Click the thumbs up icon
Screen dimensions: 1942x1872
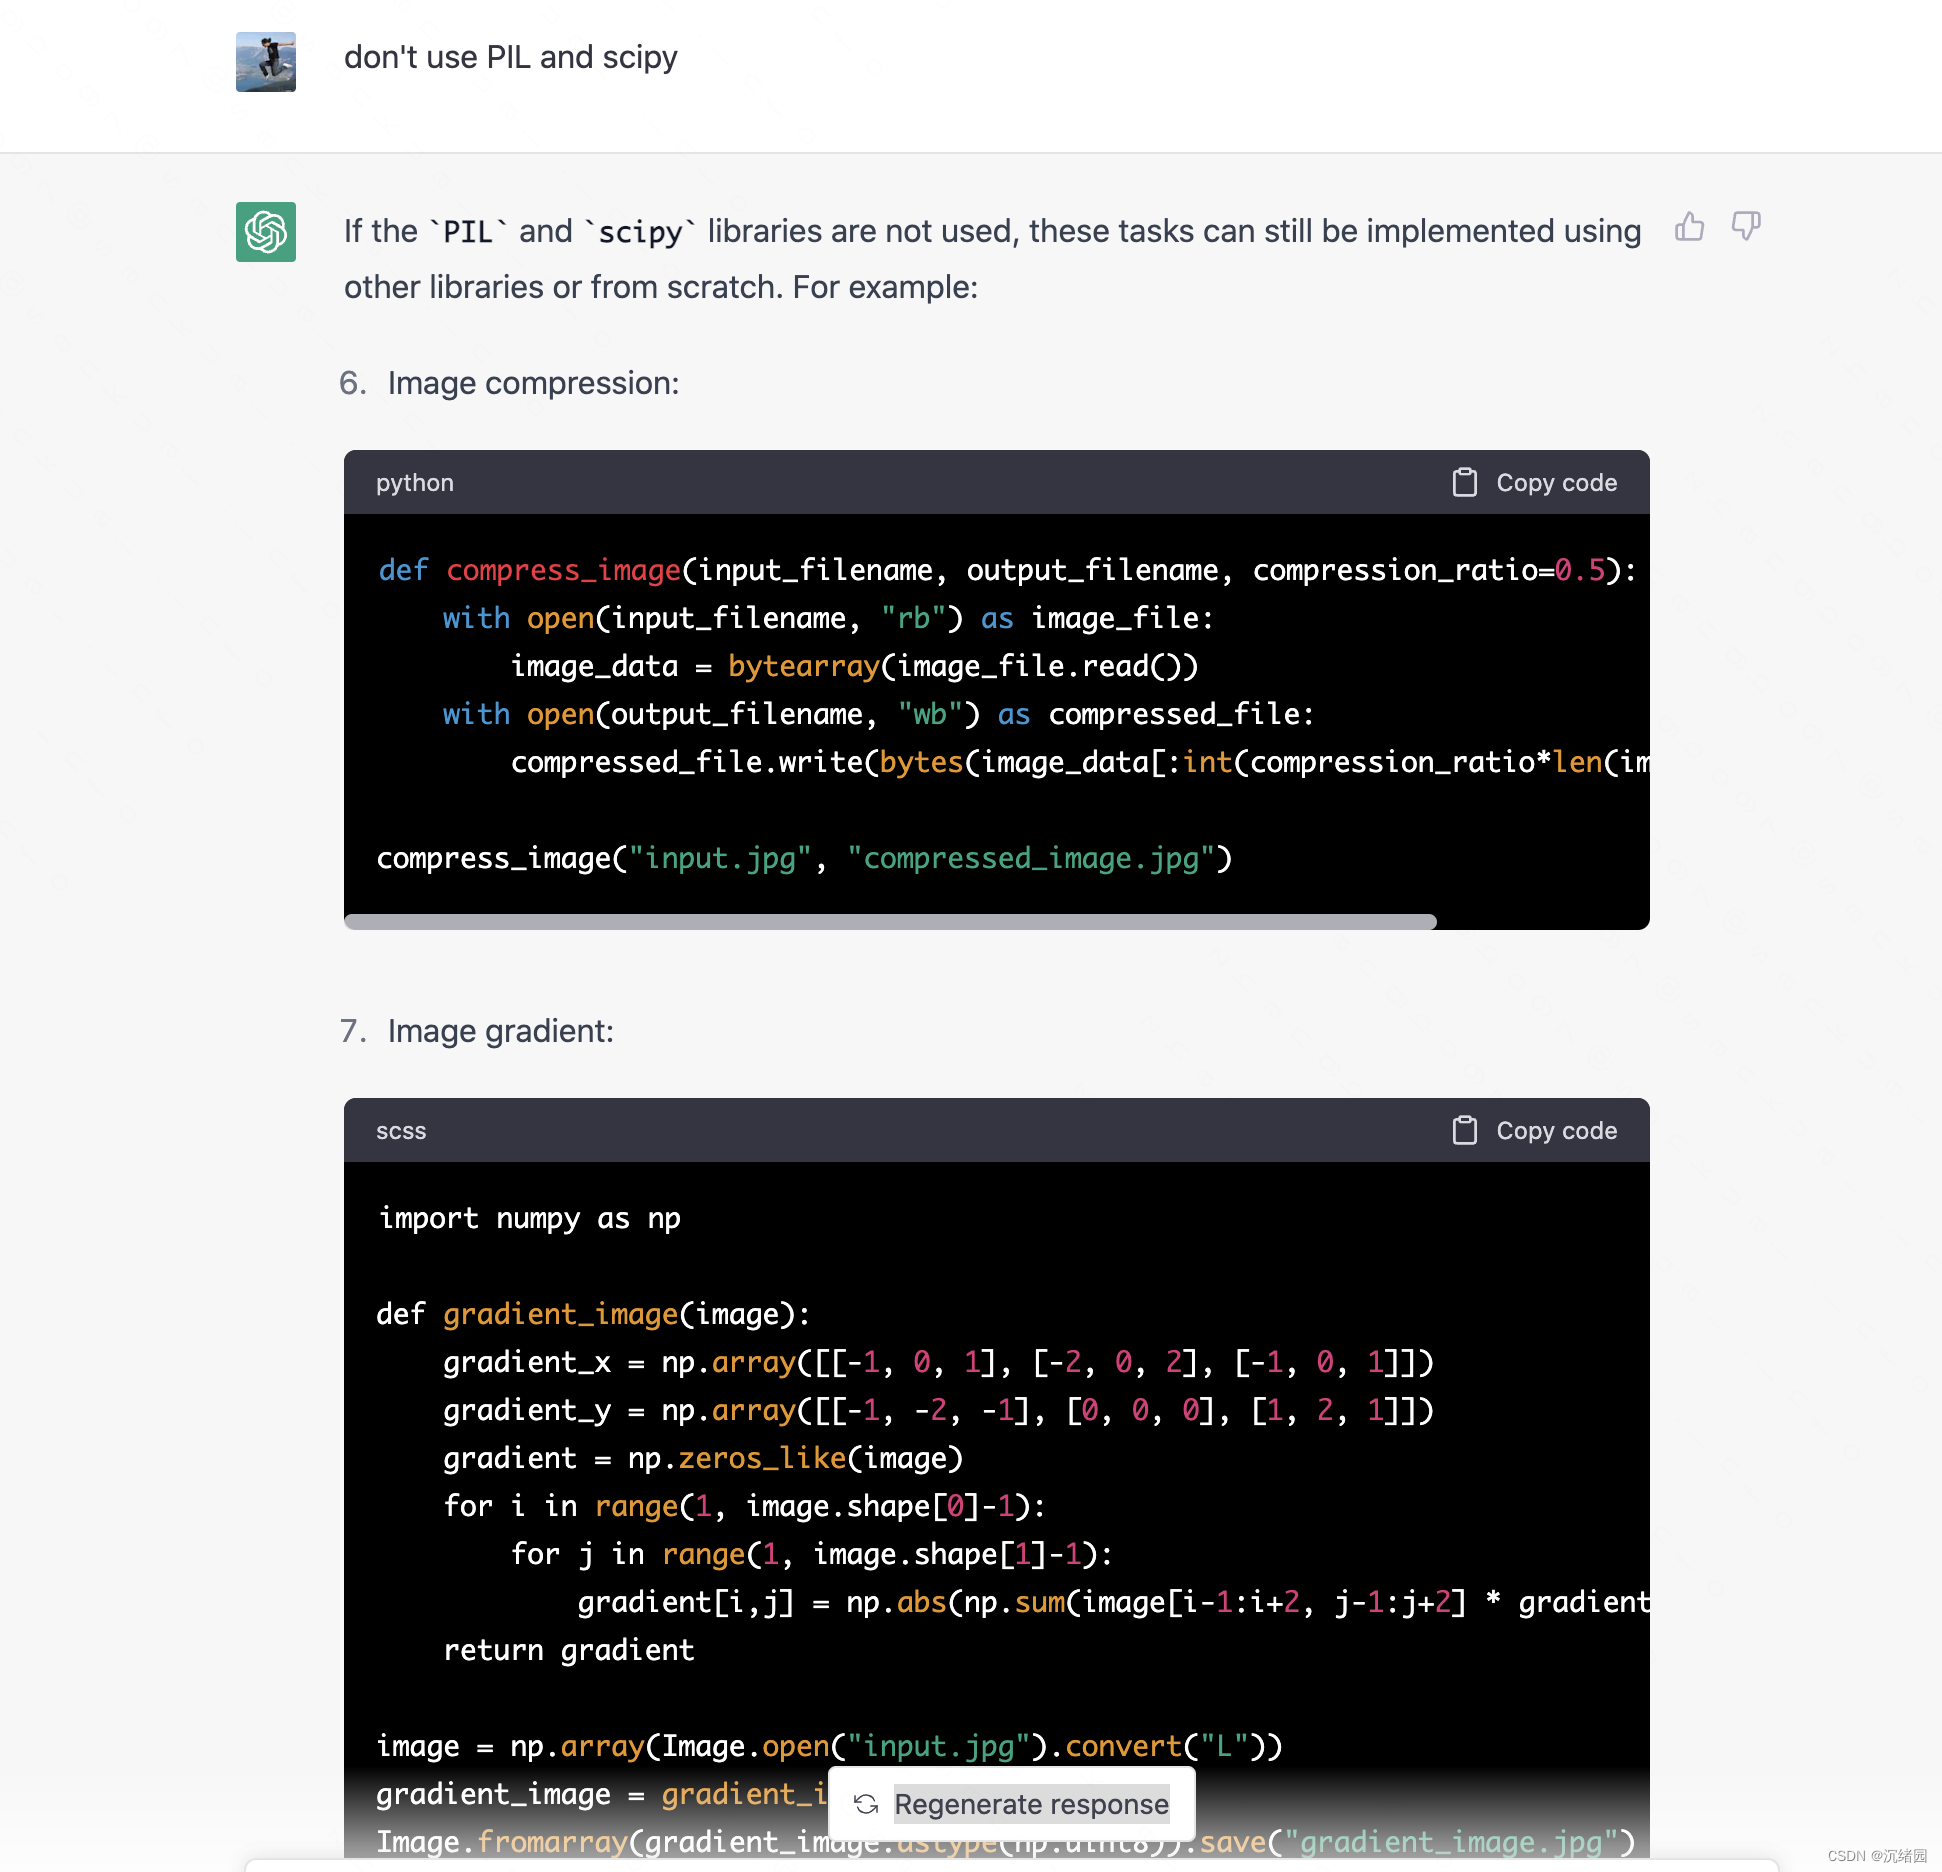[x=1689, y=227]
